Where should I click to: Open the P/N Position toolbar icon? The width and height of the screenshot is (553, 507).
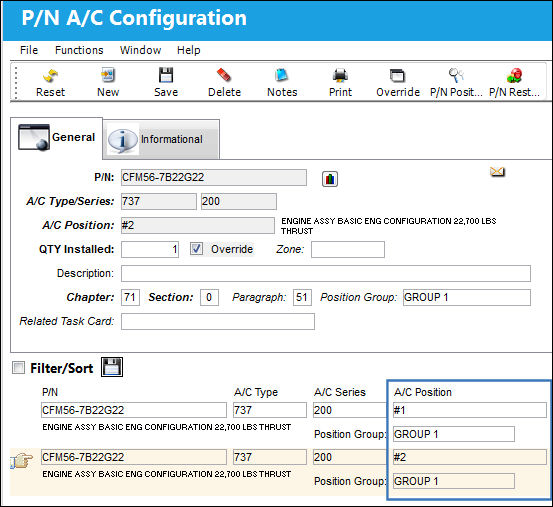pos(456,75)
